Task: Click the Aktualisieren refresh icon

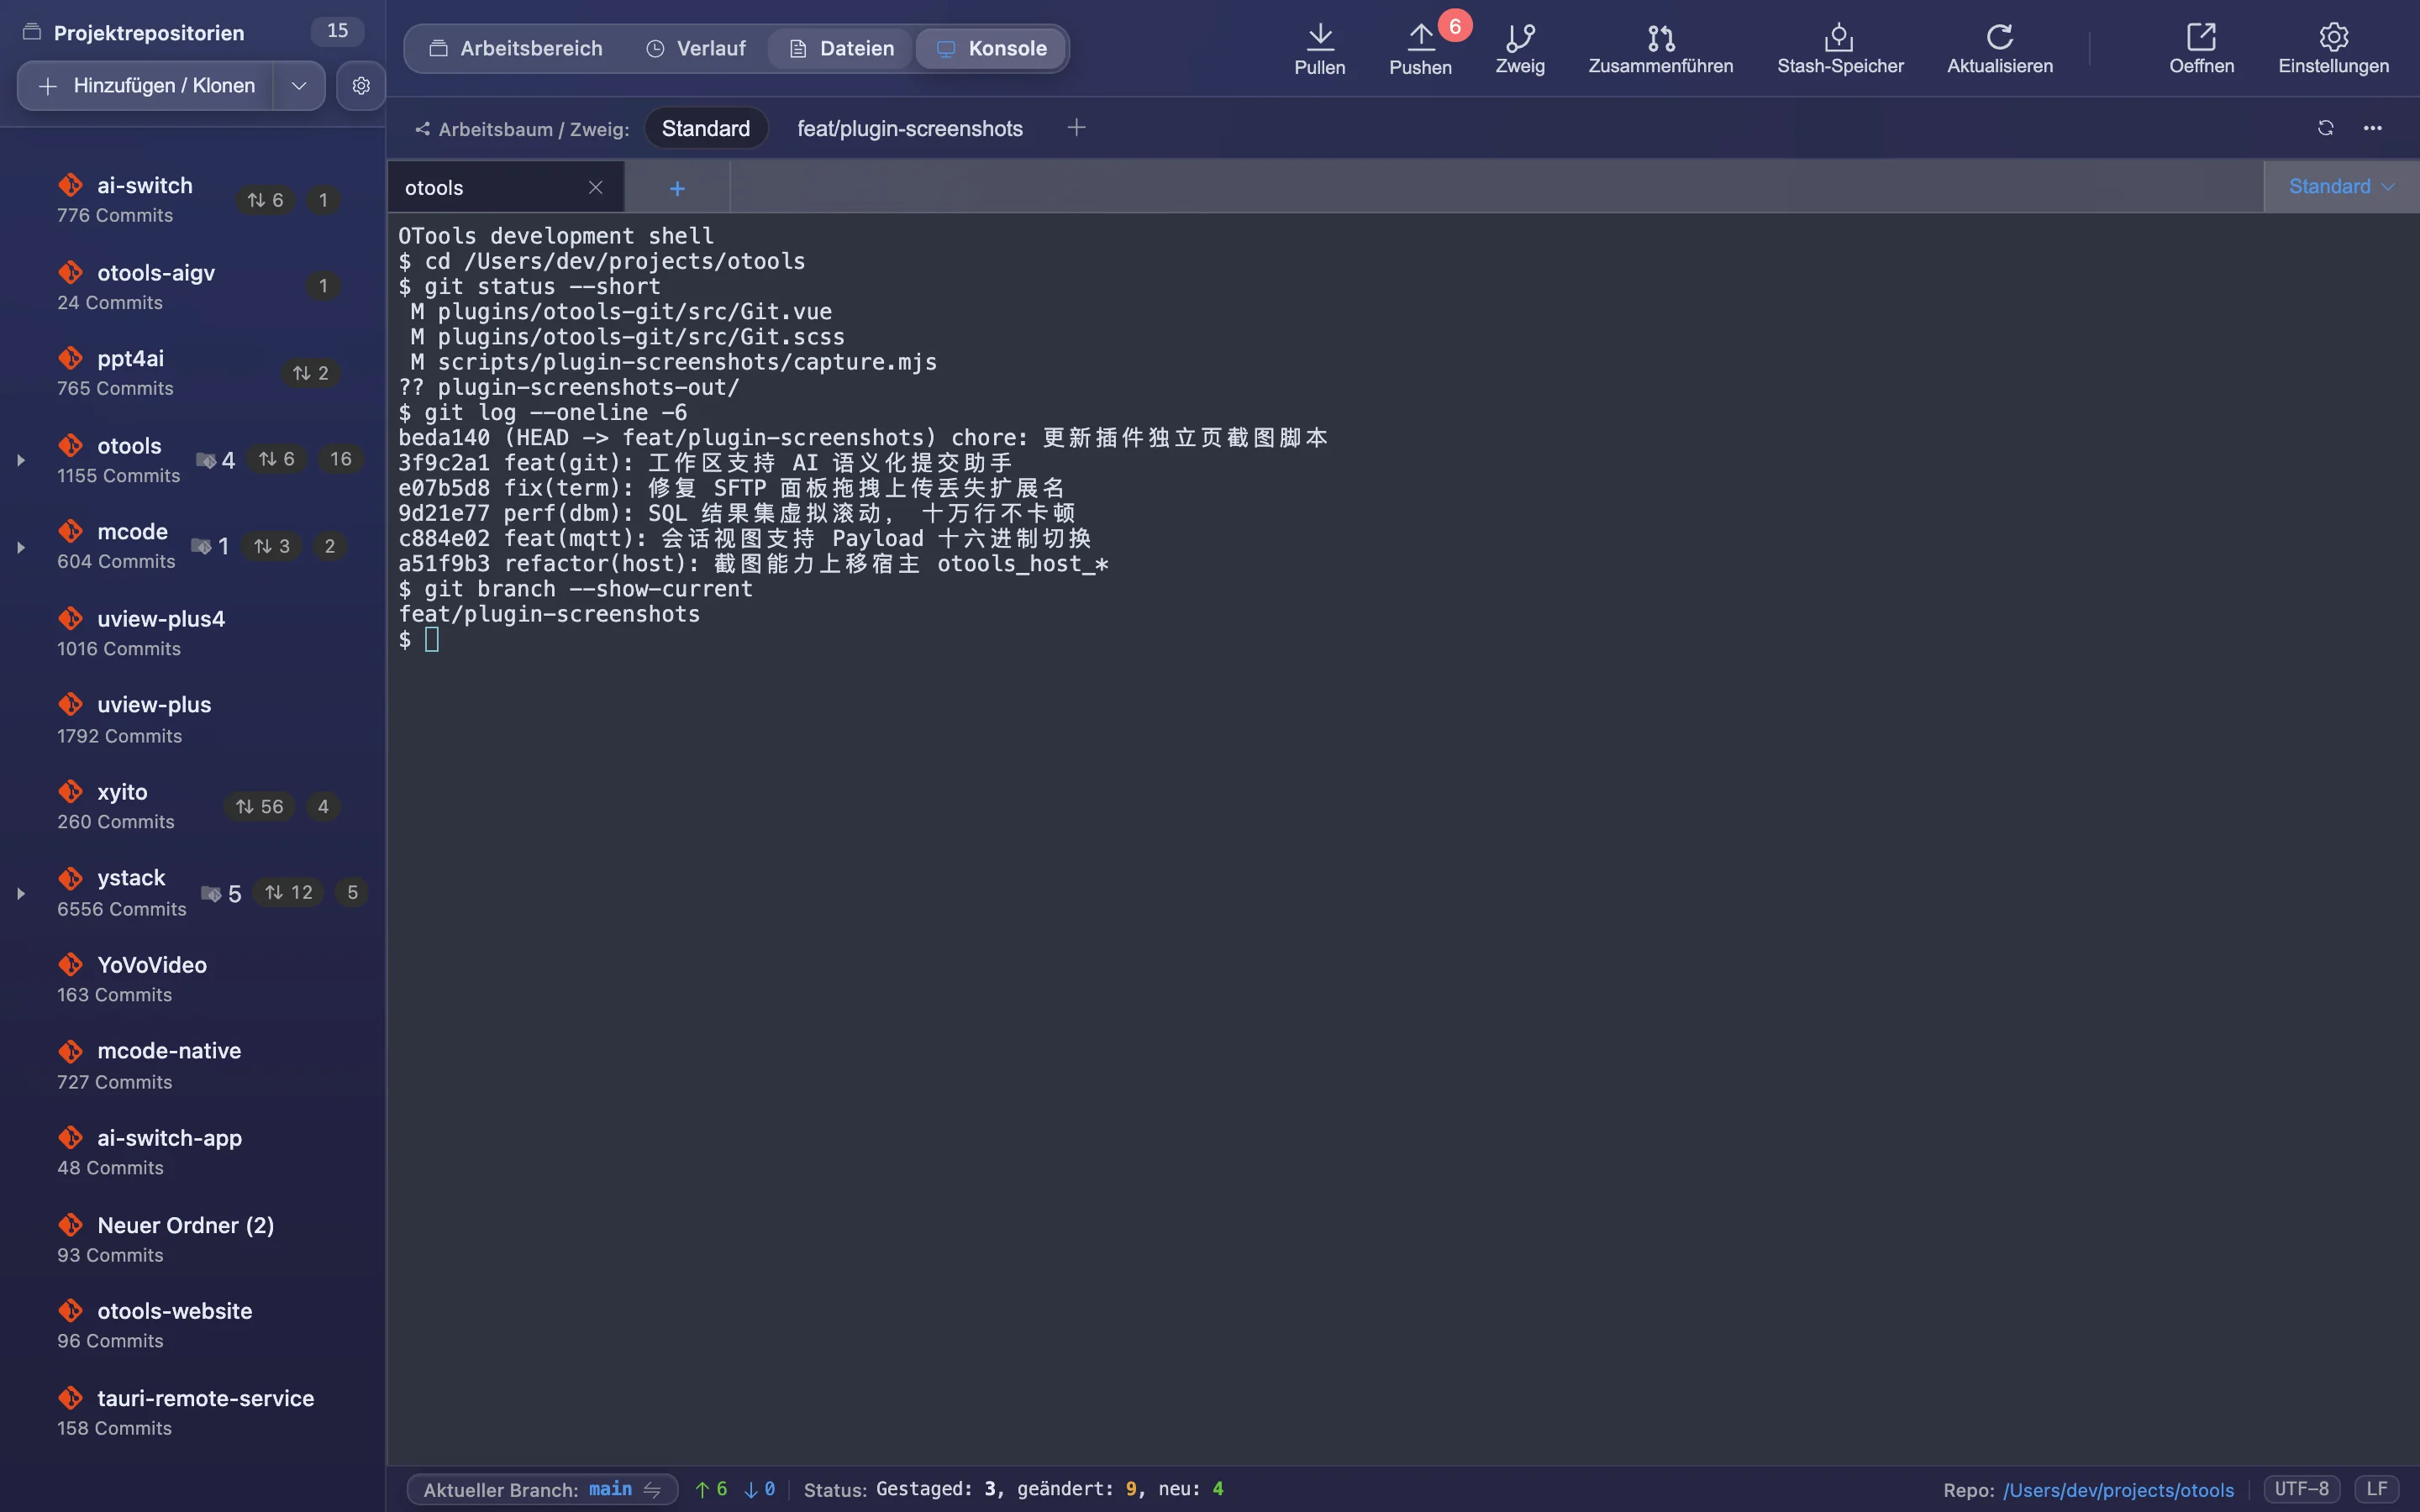Action: 1999,37
